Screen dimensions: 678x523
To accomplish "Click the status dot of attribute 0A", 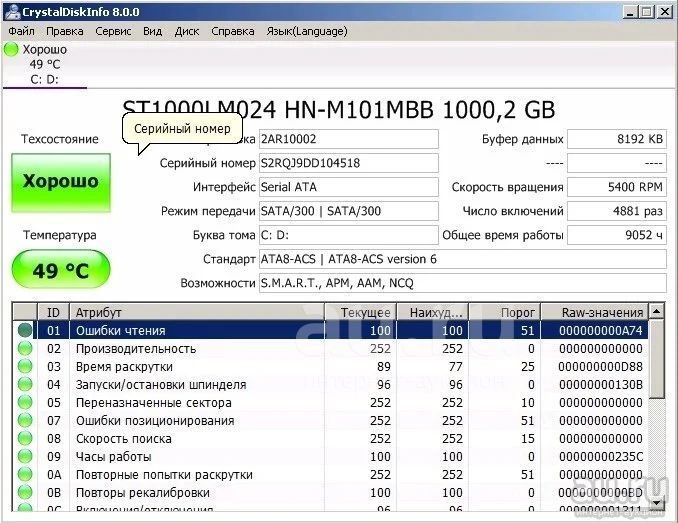I will (25, 475).
